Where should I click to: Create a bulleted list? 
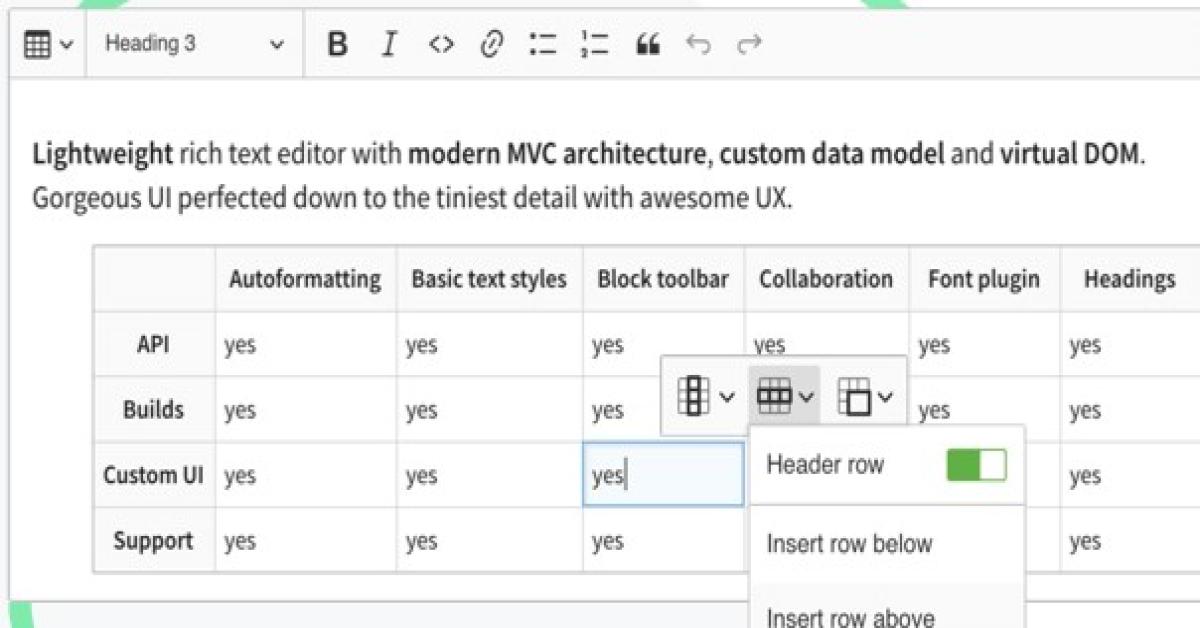pyautogui.click(x=542, y=44)
